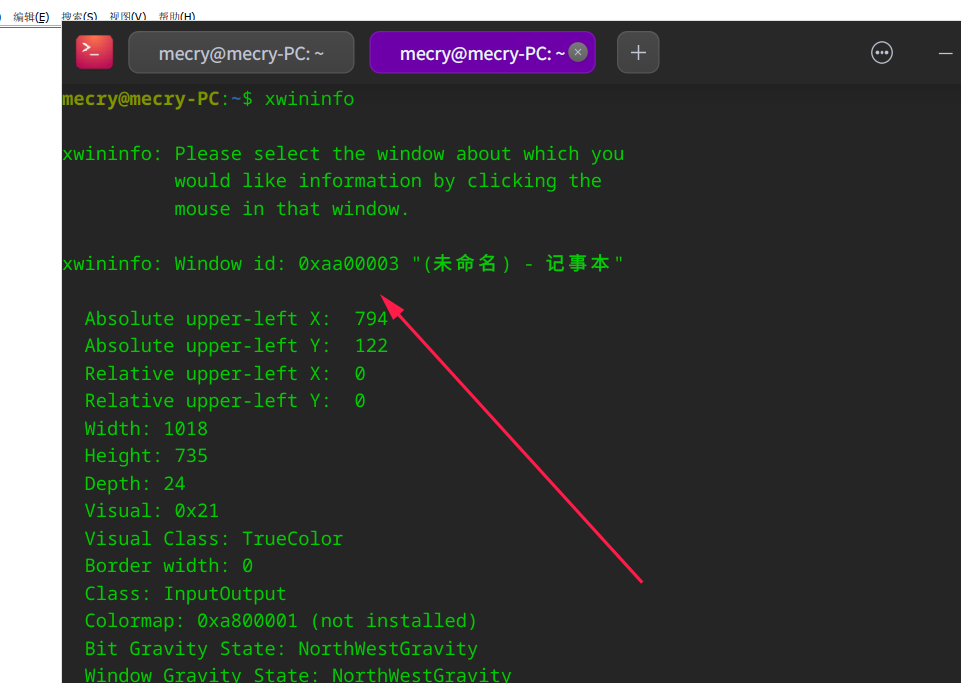Open the 编辑(E) menu in Notepad
This screenshot has width=961, height=683.
point(31,17)
